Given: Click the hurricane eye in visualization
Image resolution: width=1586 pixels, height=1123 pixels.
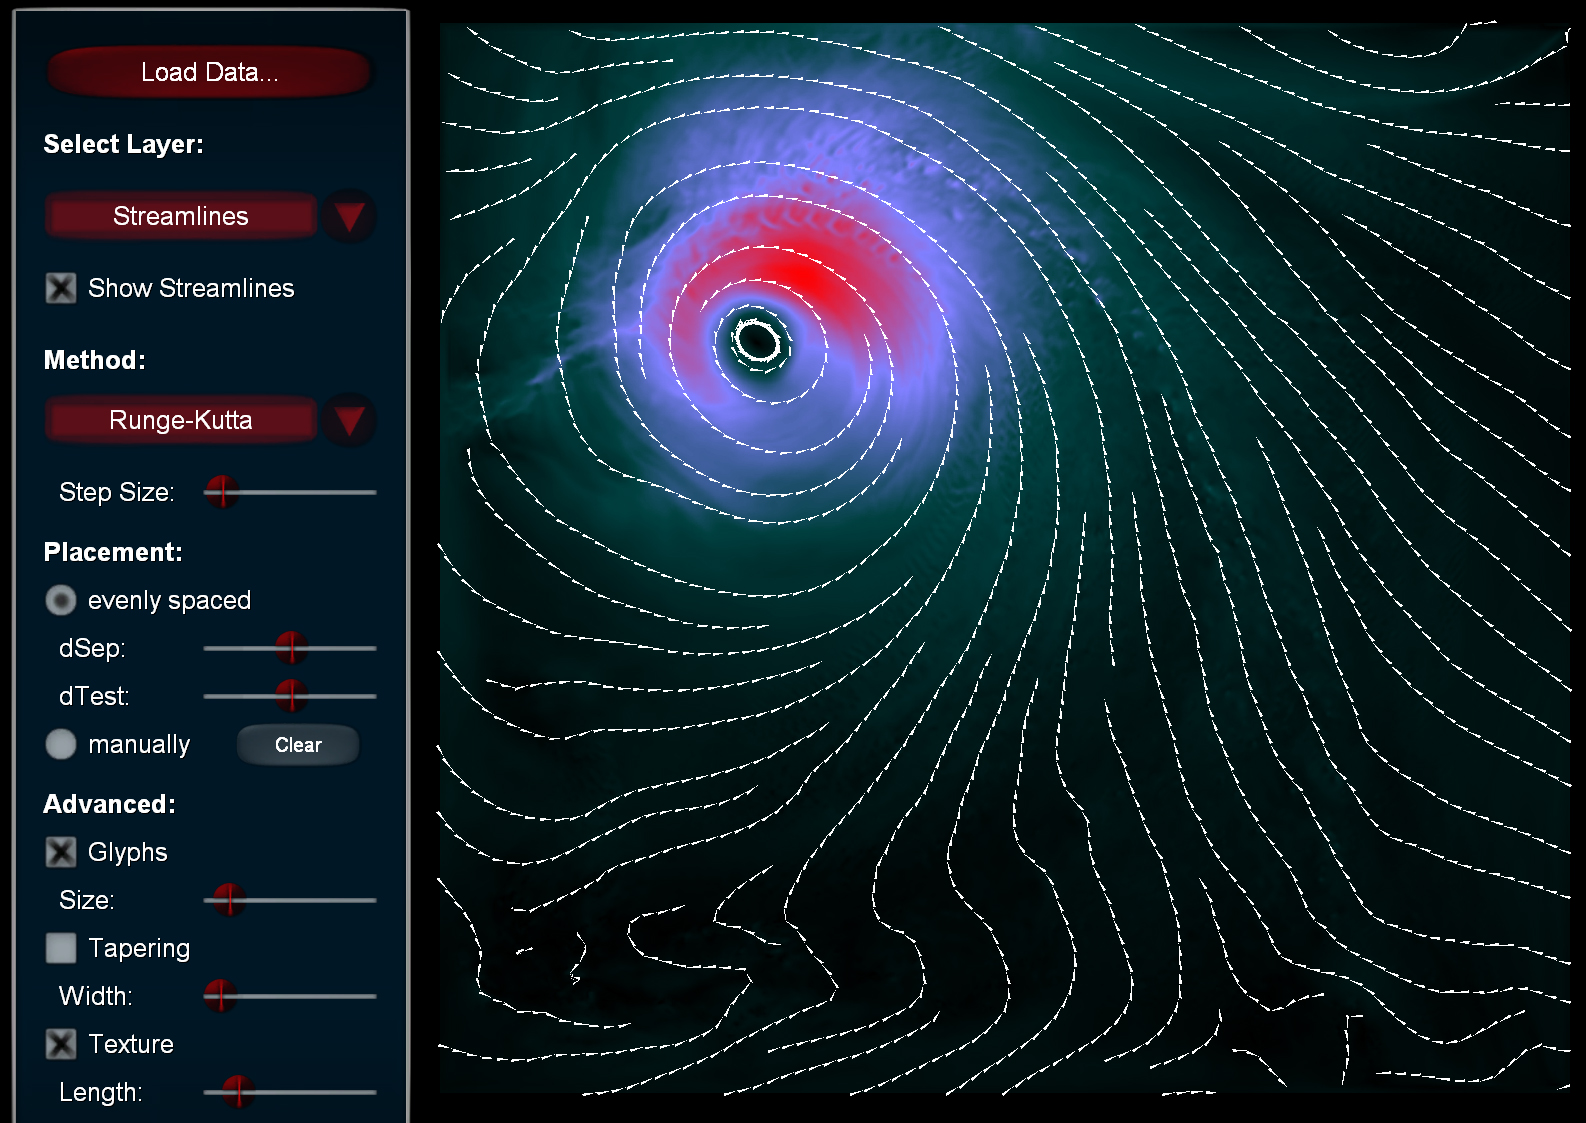Looking at the screenshot, I should pos(757,342).
